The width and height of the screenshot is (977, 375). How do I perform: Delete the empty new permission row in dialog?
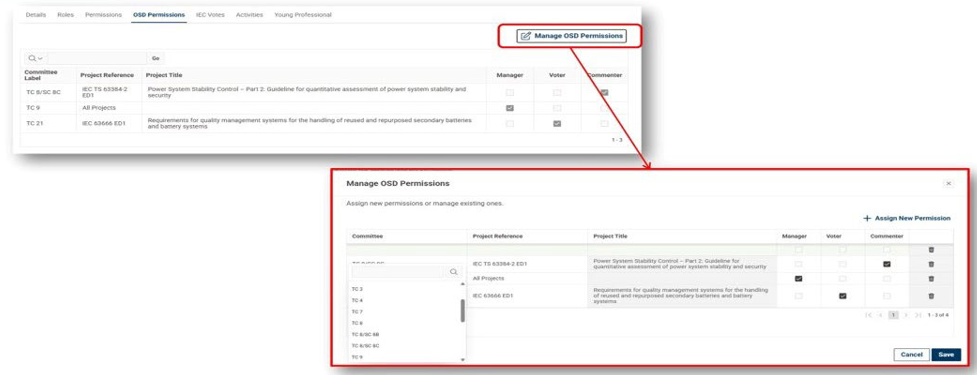pos(931,250)
